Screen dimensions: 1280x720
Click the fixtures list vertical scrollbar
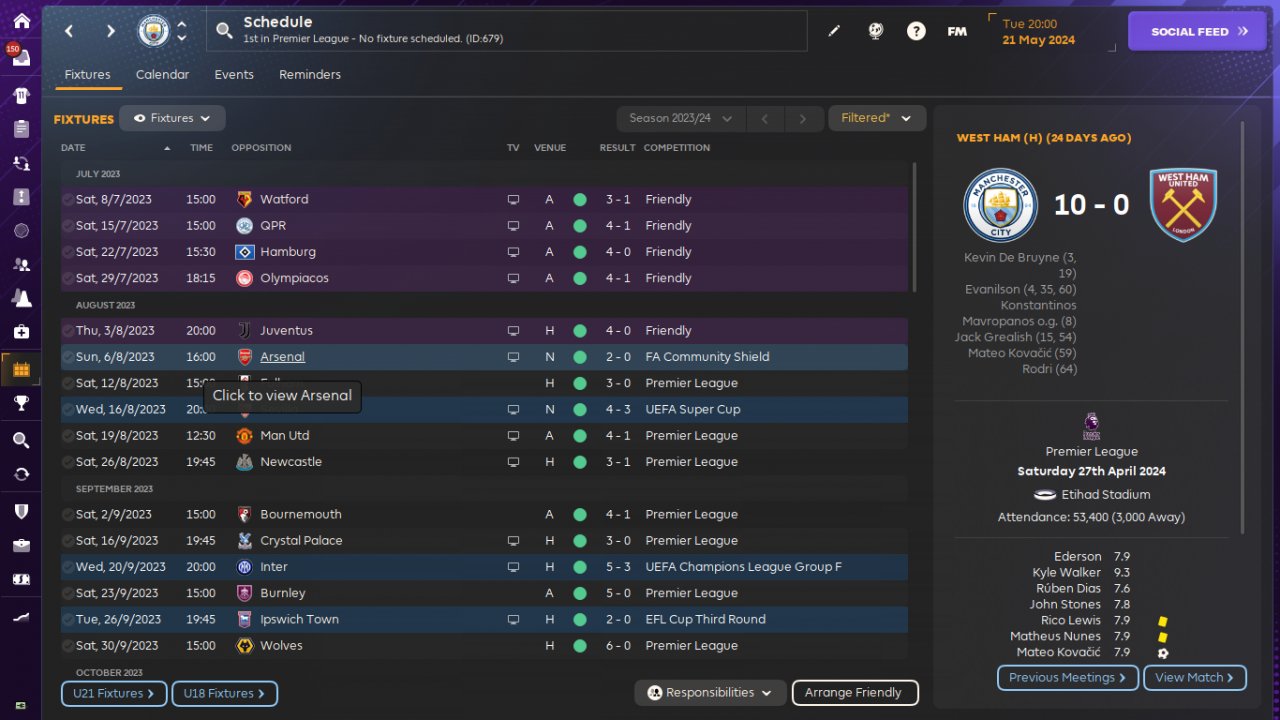tap(914, 228)
